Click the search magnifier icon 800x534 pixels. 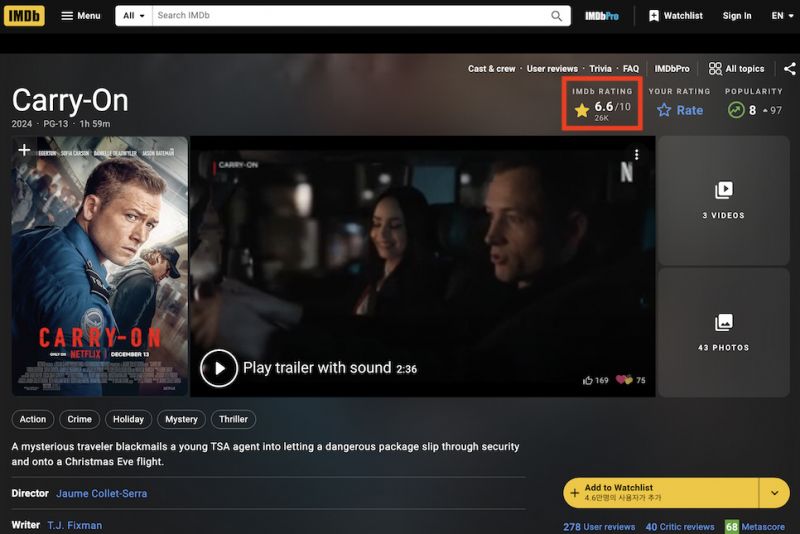point(557,16)
